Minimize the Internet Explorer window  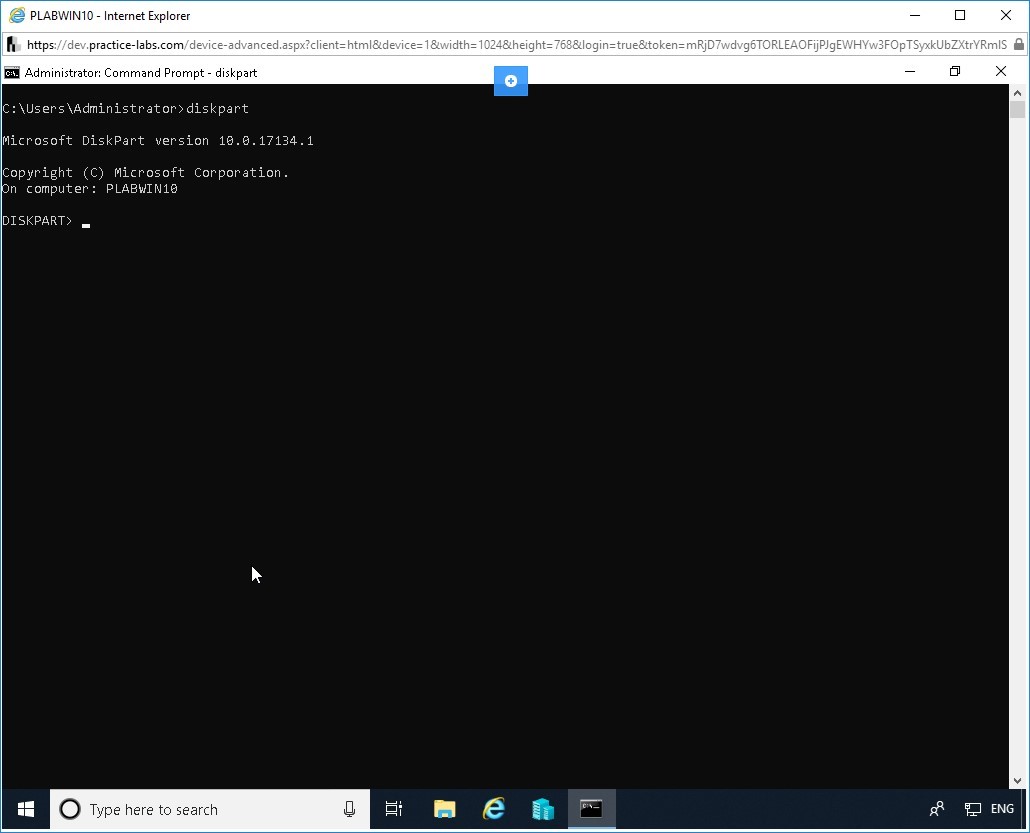pos(915,15)
